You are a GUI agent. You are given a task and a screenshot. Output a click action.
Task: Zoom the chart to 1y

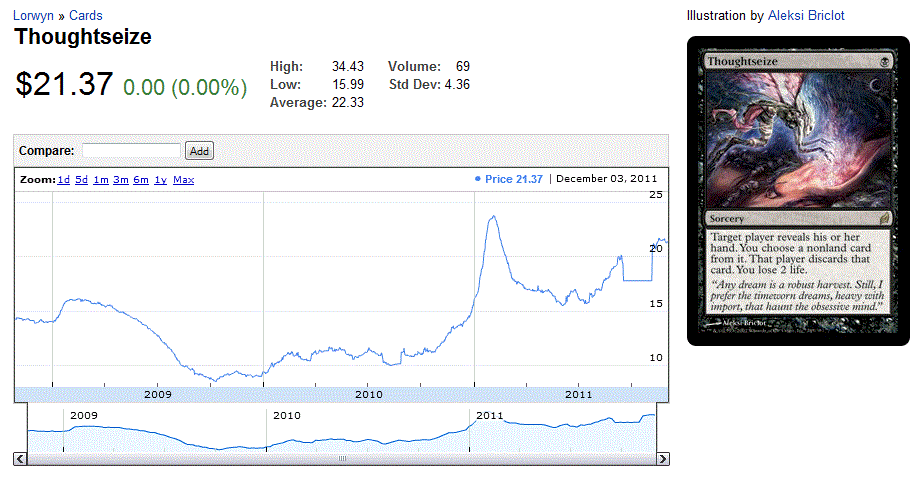tap(160, 180)
